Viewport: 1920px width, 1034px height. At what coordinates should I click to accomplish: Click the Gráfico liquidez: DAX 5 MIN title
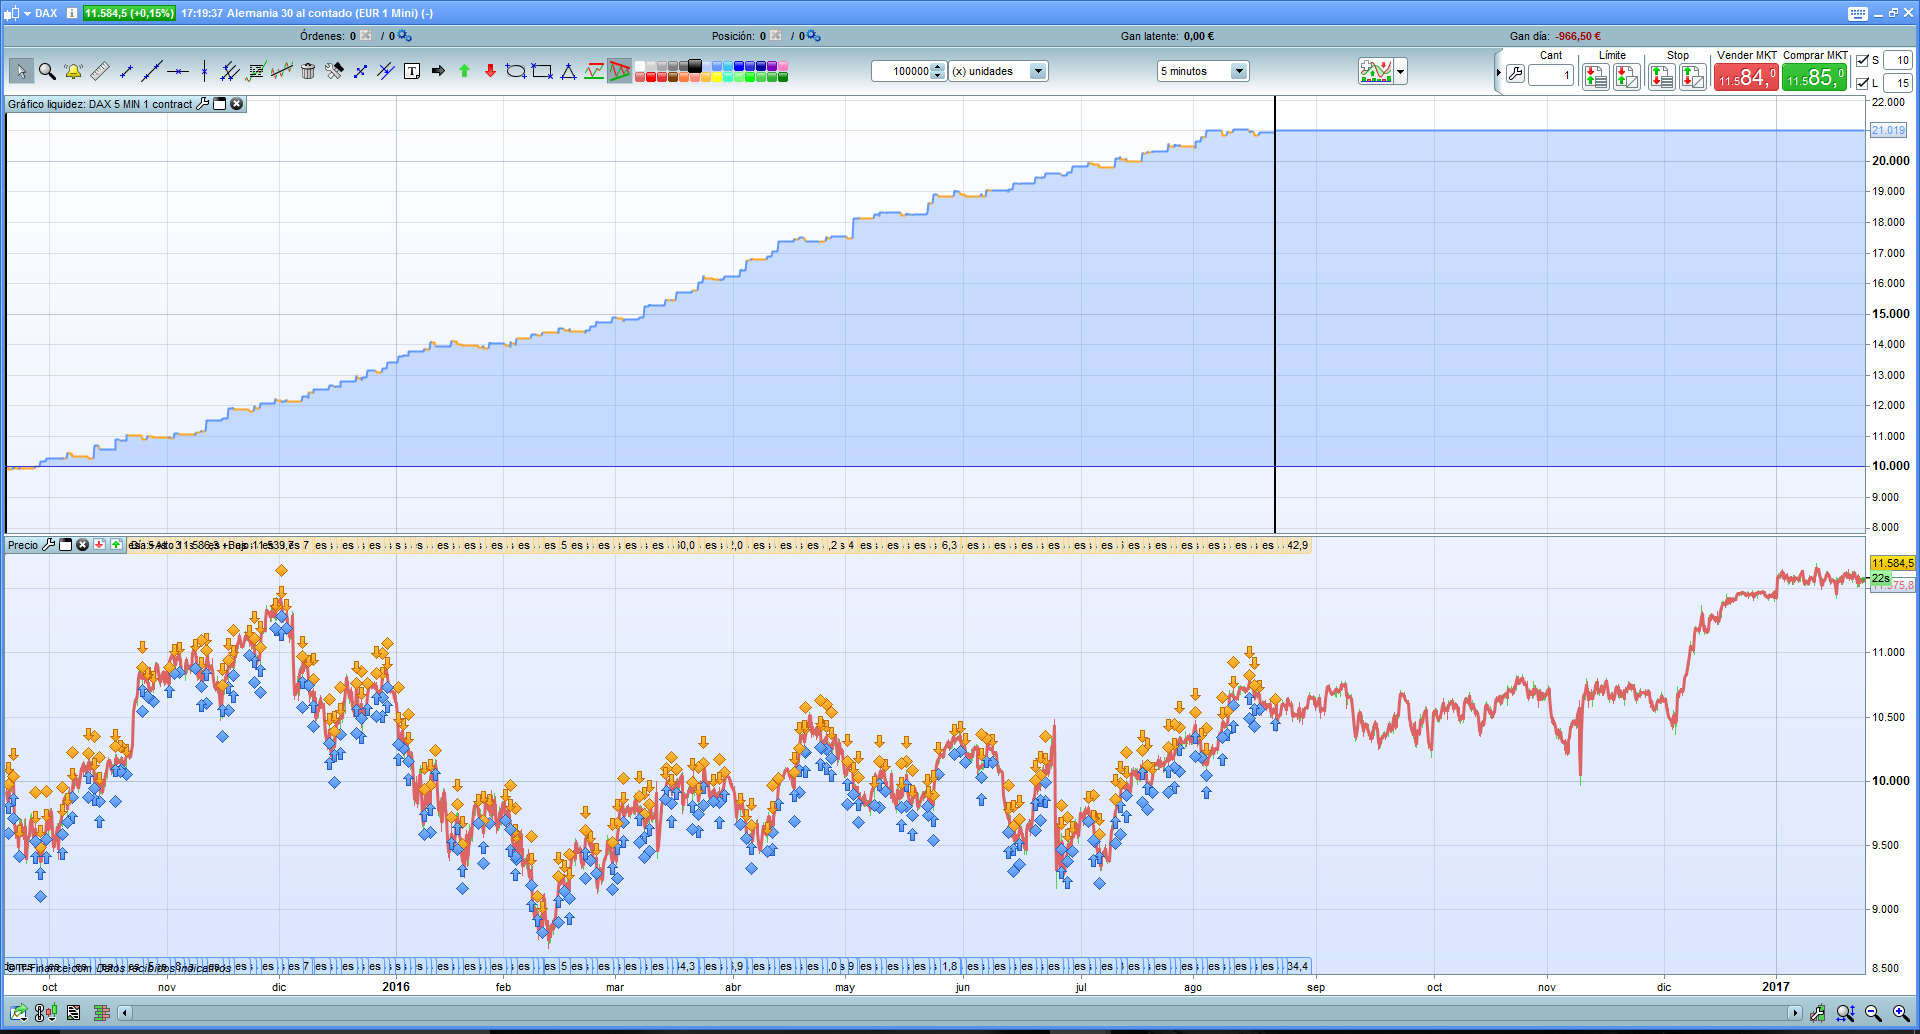[100, 104]
